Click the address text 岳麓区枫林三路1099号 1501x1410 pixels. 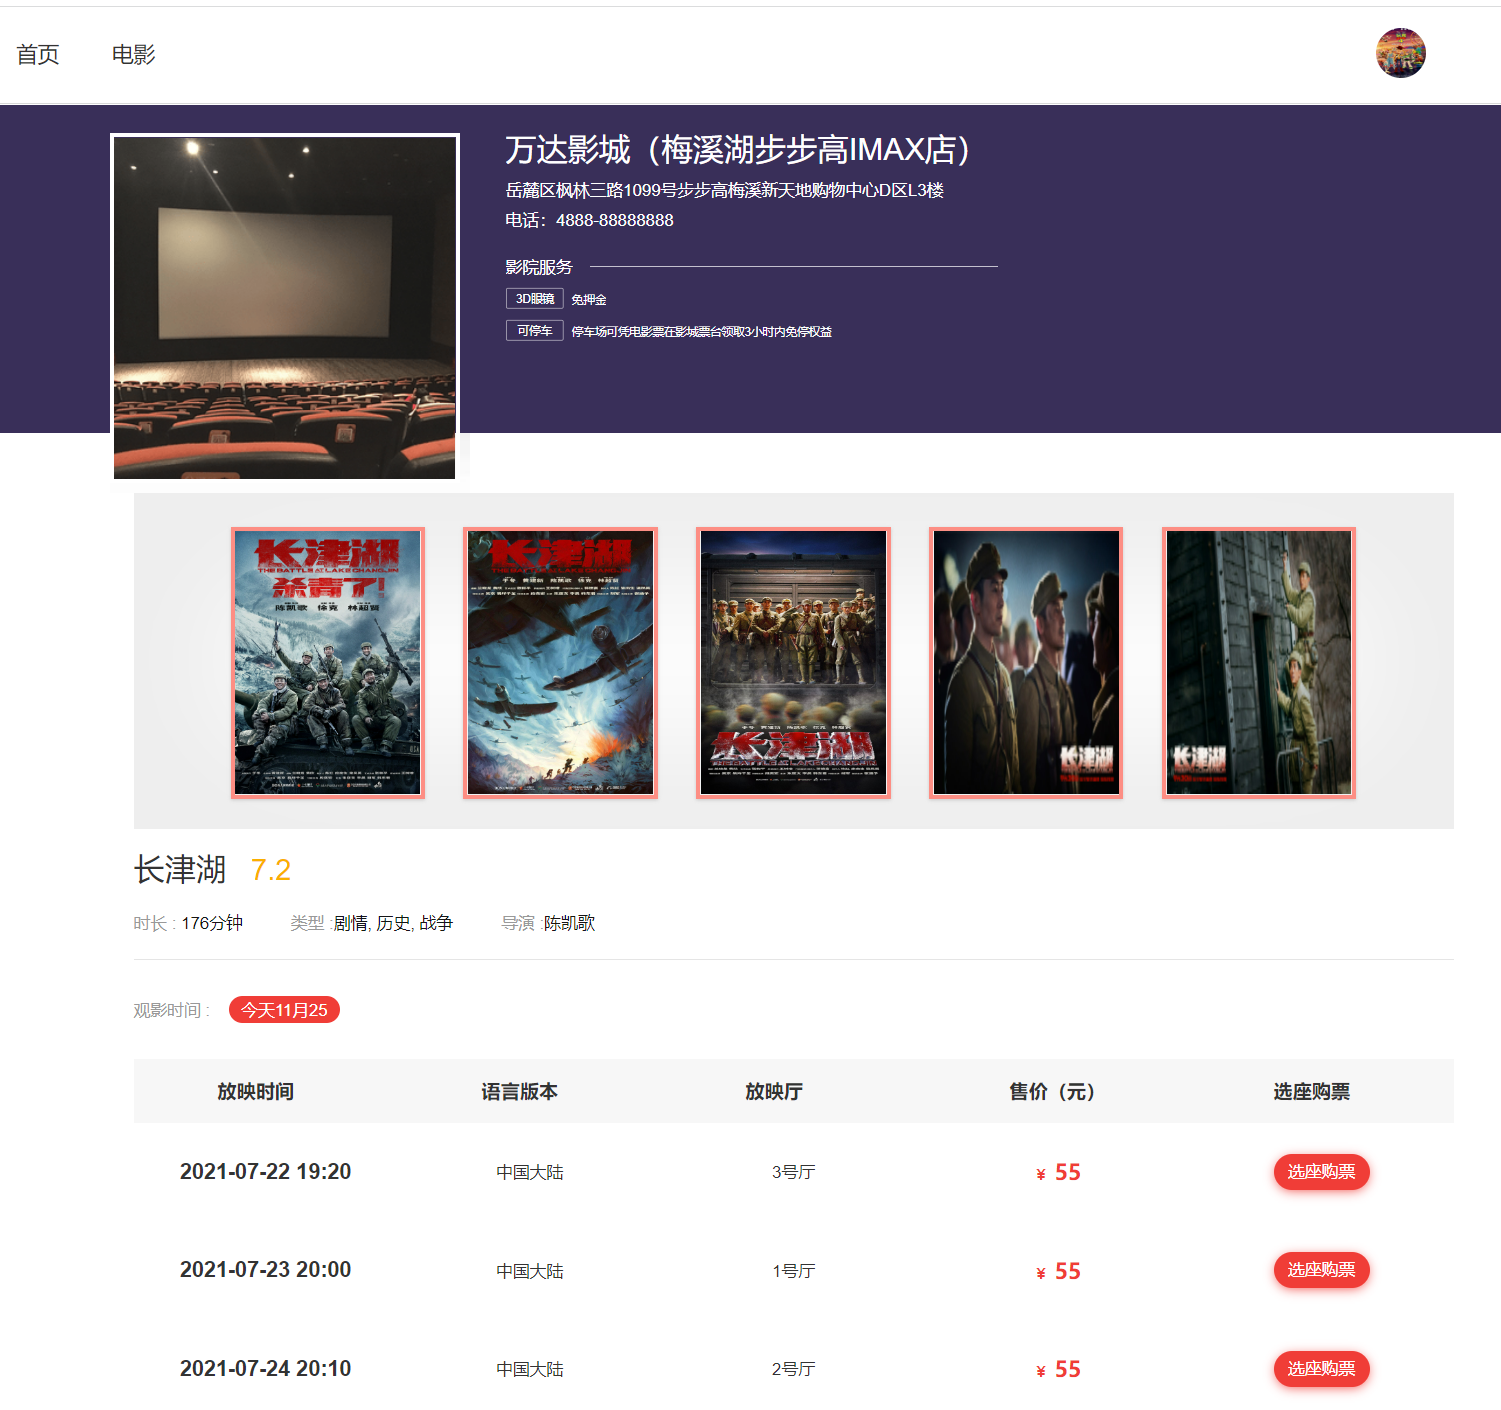(x=724, y=190)
